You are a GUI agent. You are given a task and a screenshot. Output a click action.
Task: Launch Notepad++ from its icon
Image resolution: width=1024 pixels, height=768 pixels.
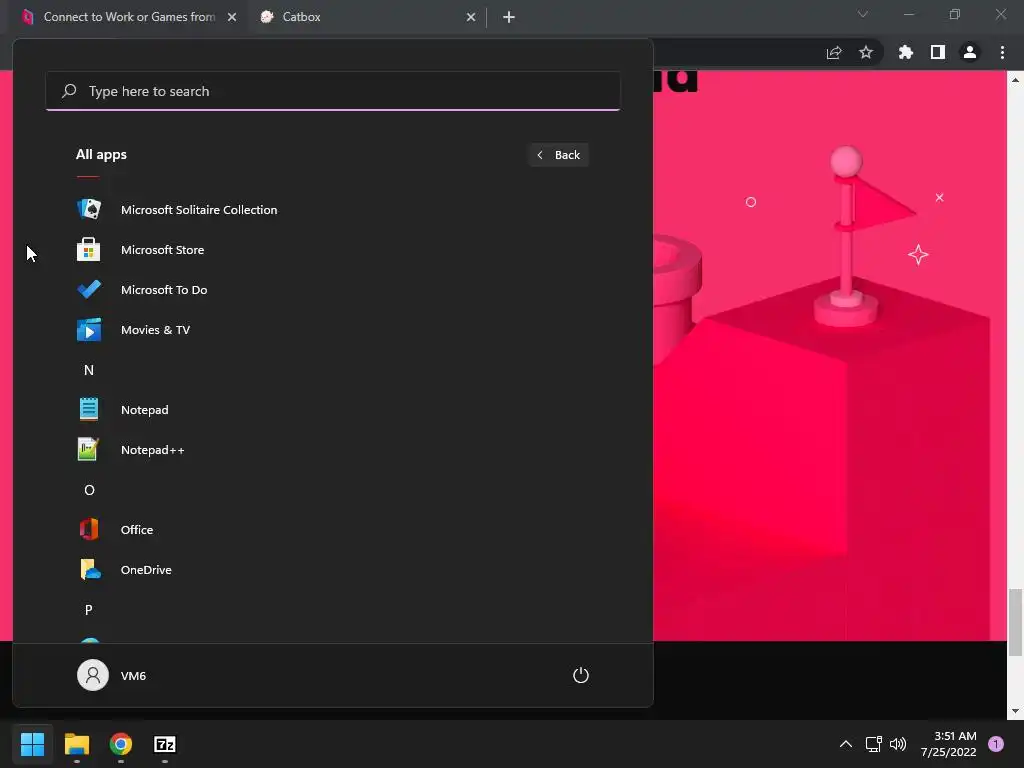(x=88, y=449)
